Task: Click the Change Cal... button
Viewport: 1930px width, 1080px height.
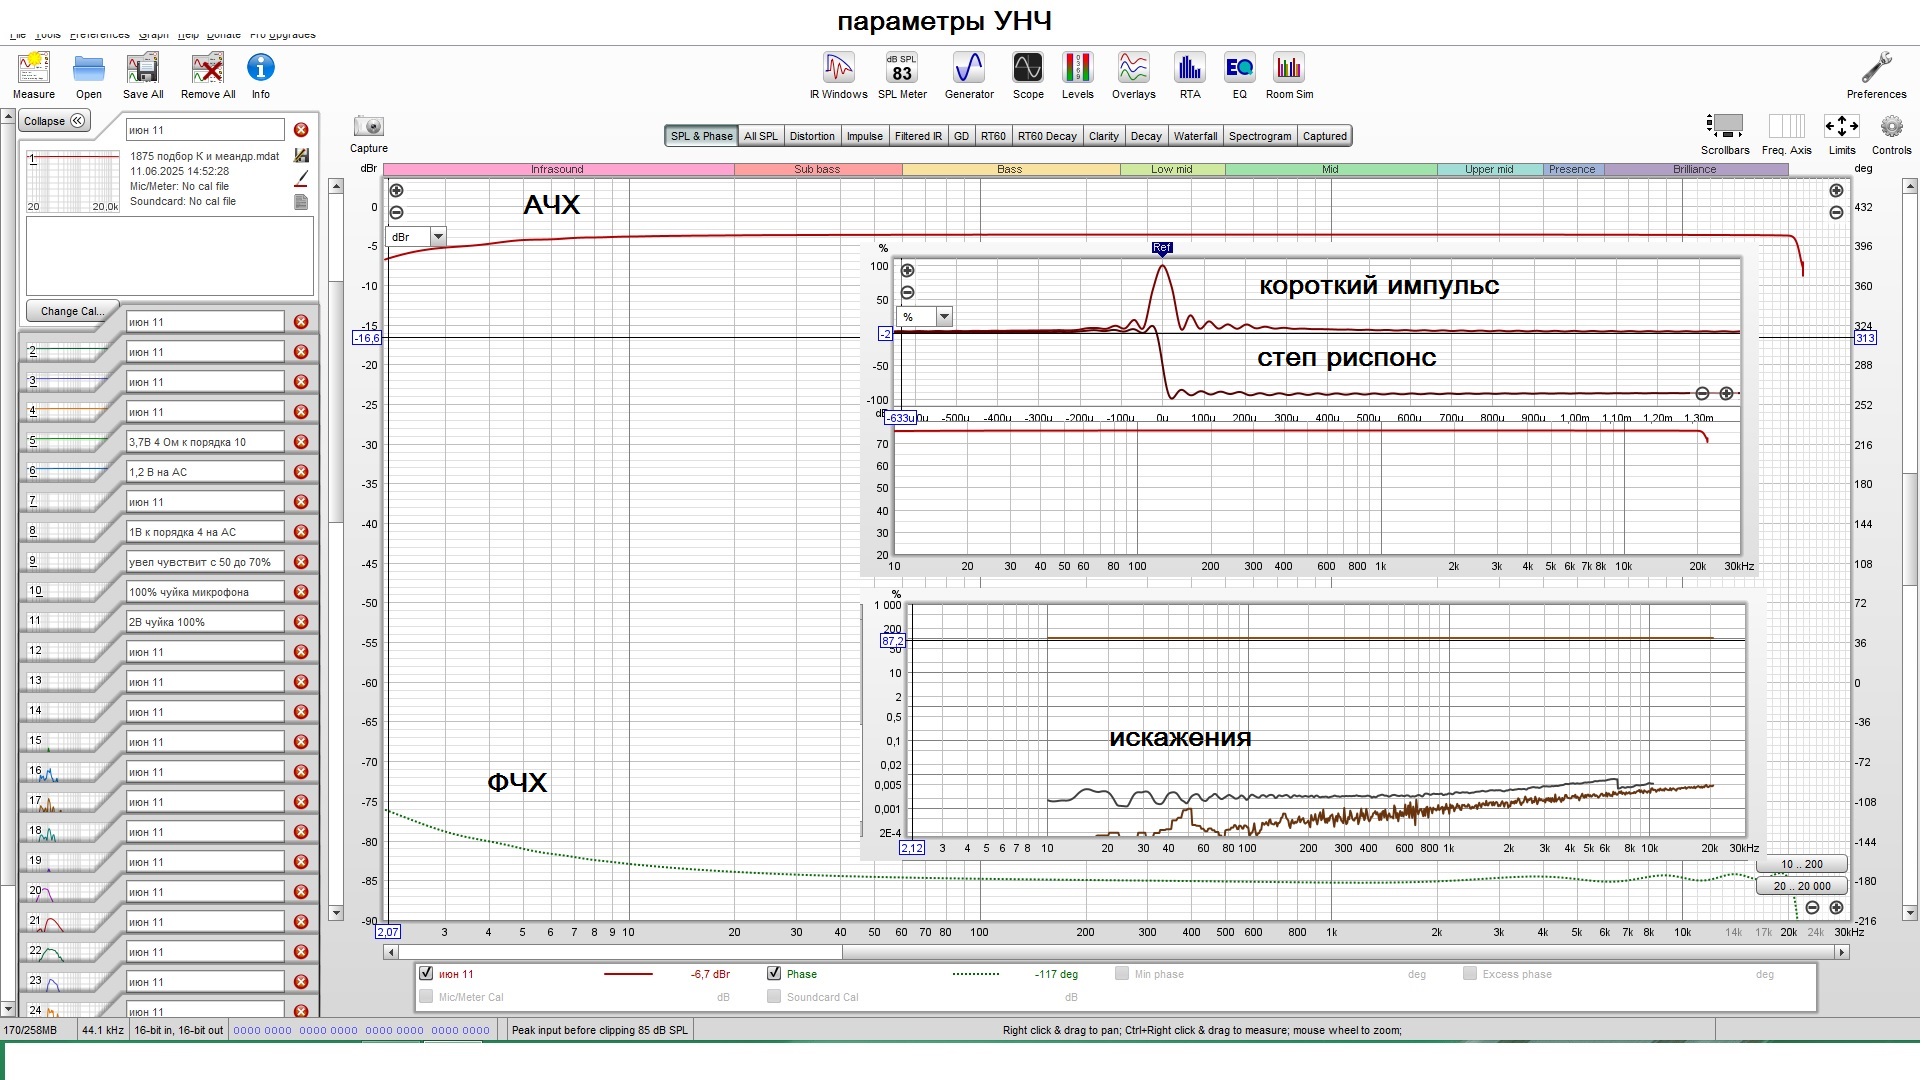Action: (x=71, y=311)
